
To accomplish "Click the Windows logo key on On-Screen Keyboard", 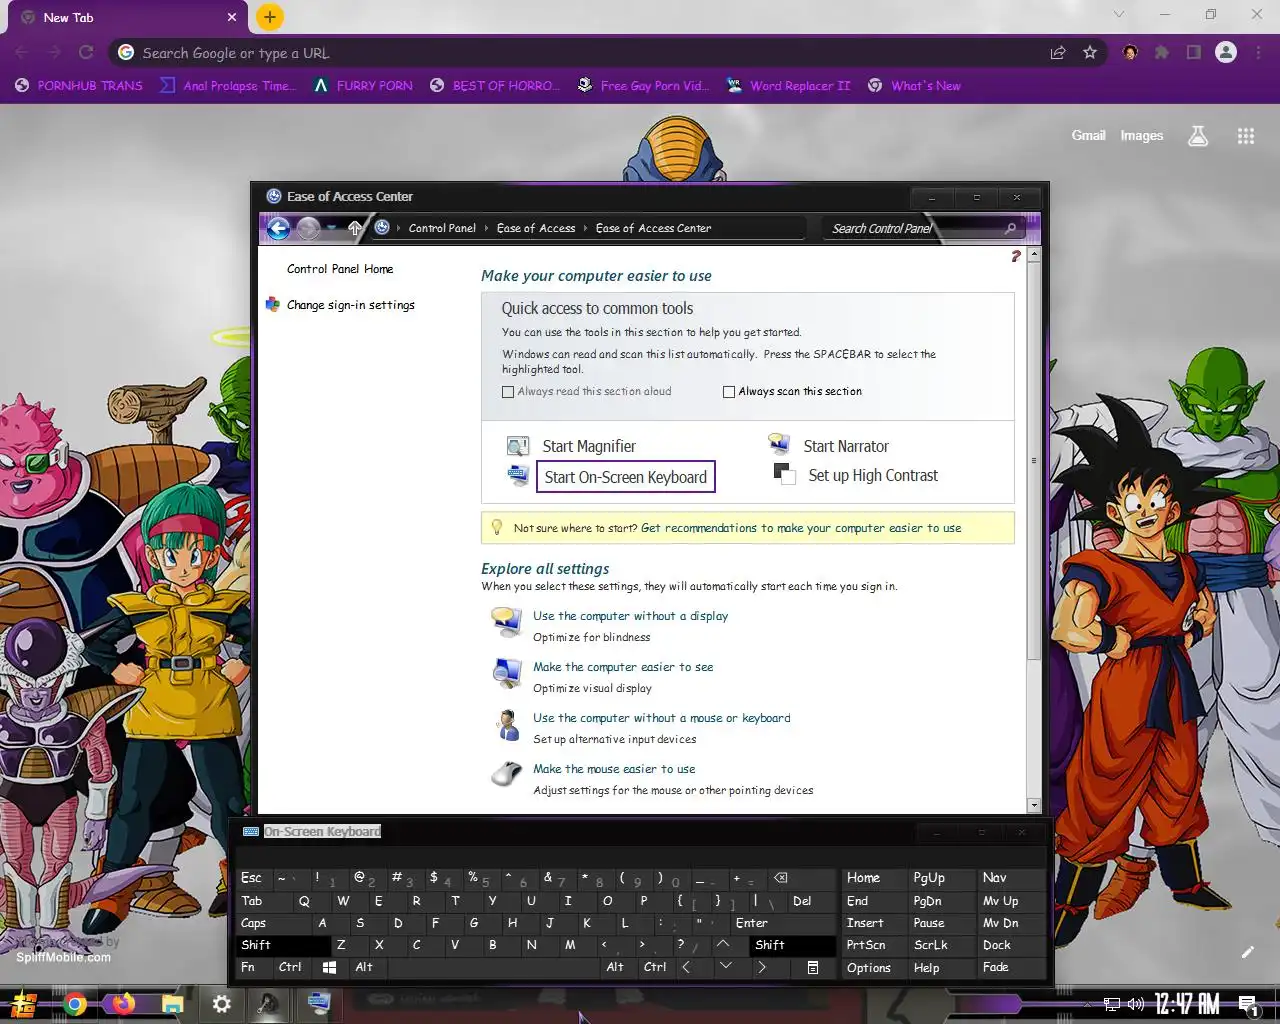I will [x=329, y=967].
